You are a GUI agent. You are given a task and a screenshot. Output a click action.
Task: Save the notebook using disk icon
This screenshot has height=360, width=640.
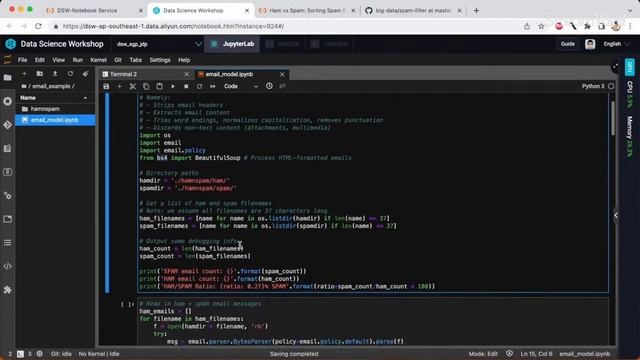[106, 87]
